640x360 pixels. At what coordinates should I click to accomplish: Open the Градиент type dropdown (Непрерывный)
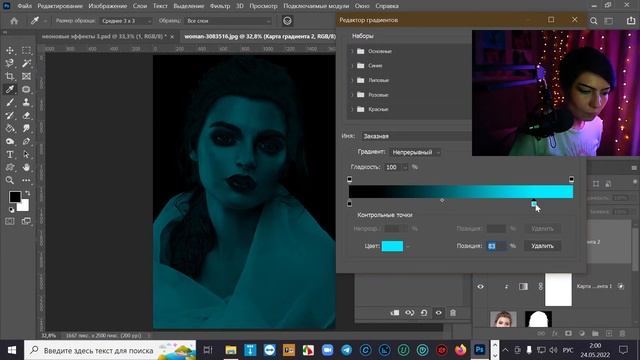click(415, 152)
